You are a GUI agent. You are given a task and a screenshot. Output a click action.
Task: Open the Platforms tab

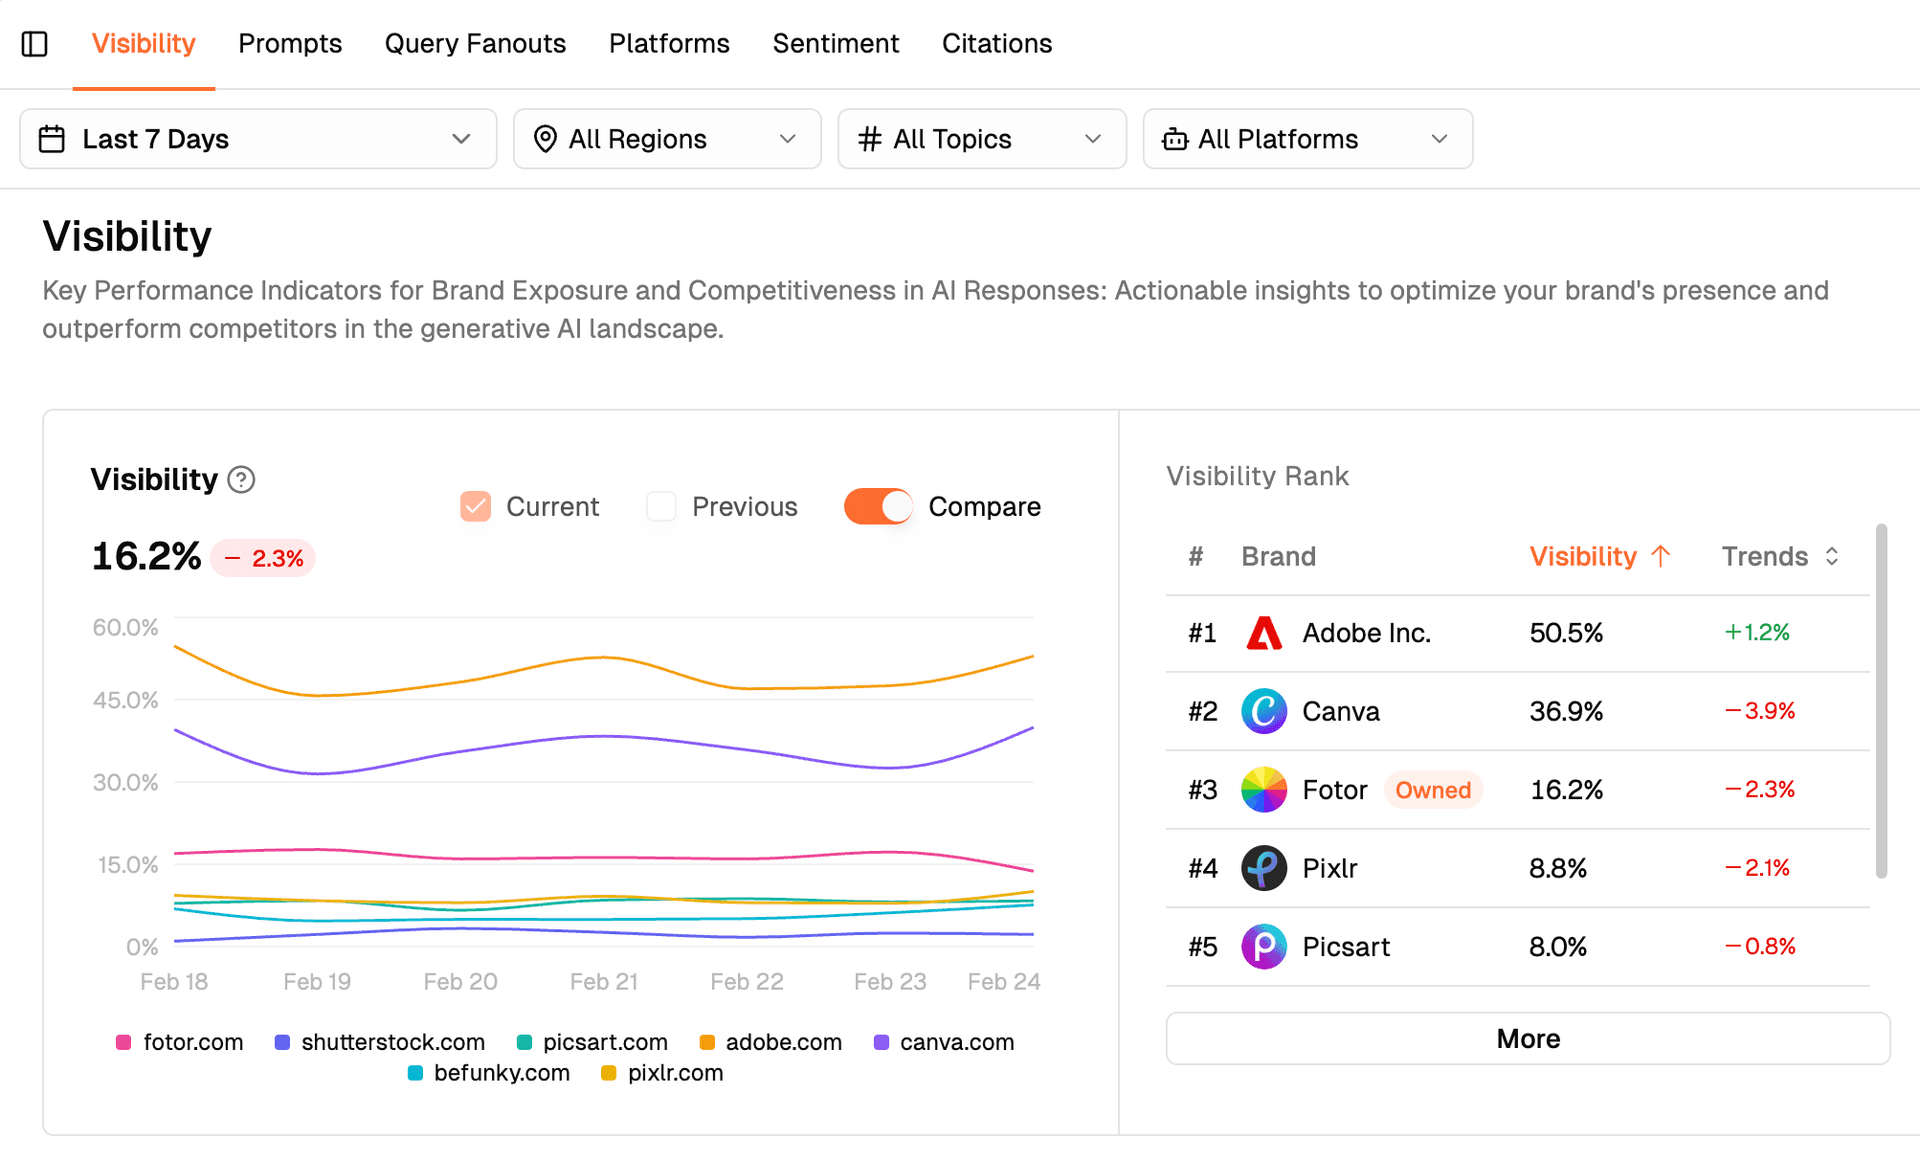669,44
